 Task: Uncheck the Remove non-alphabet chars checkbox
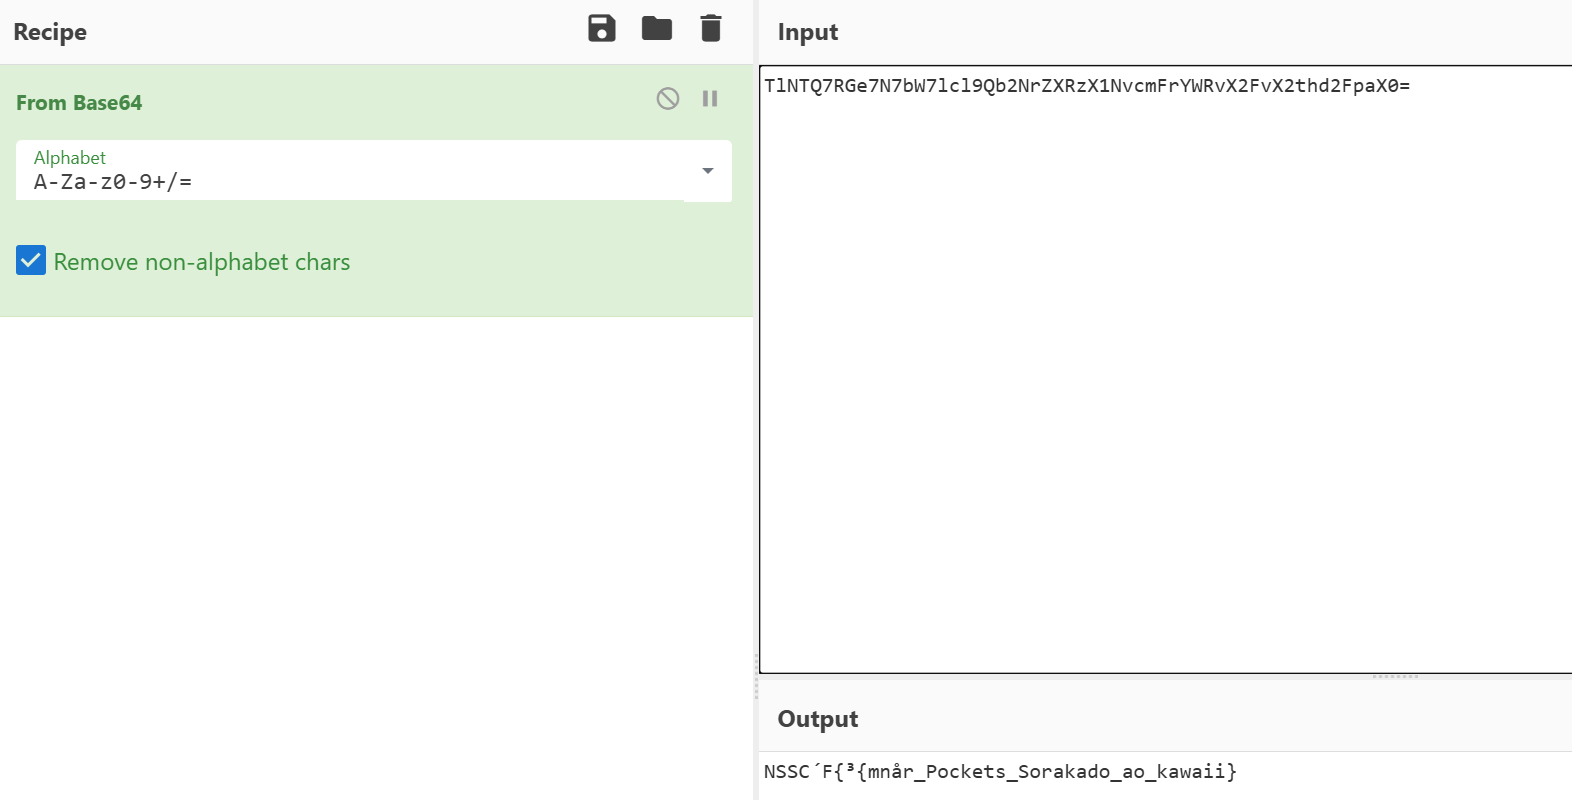tap(31, 261)
